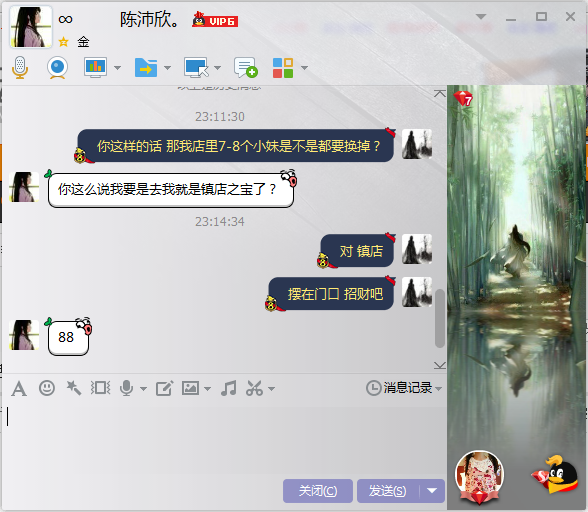Click message bubble '88'

[68, 337]
